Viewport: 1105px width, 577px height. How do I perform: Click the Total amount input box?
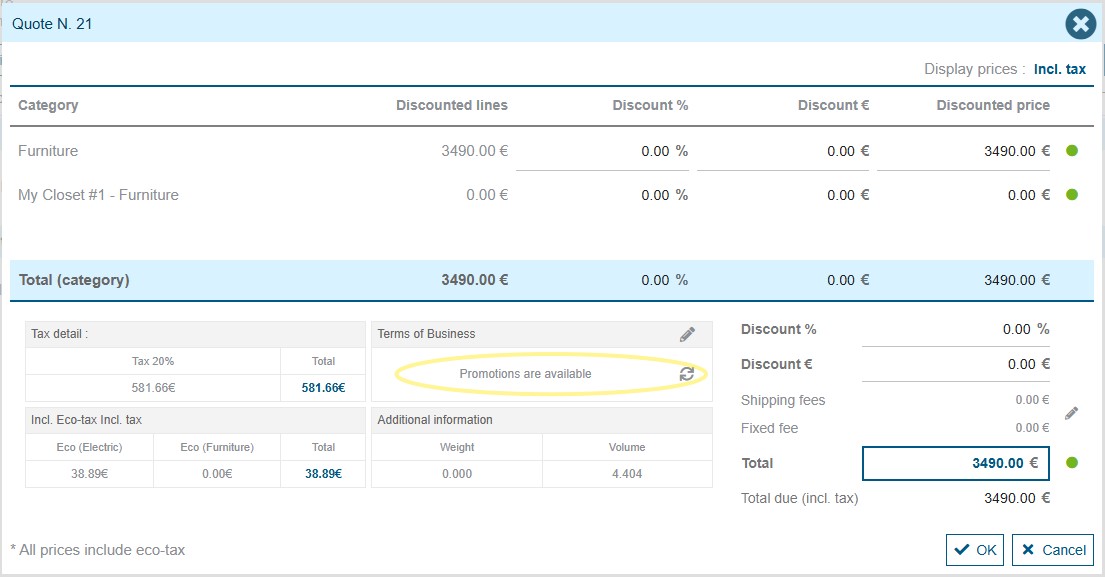(954, 464)
